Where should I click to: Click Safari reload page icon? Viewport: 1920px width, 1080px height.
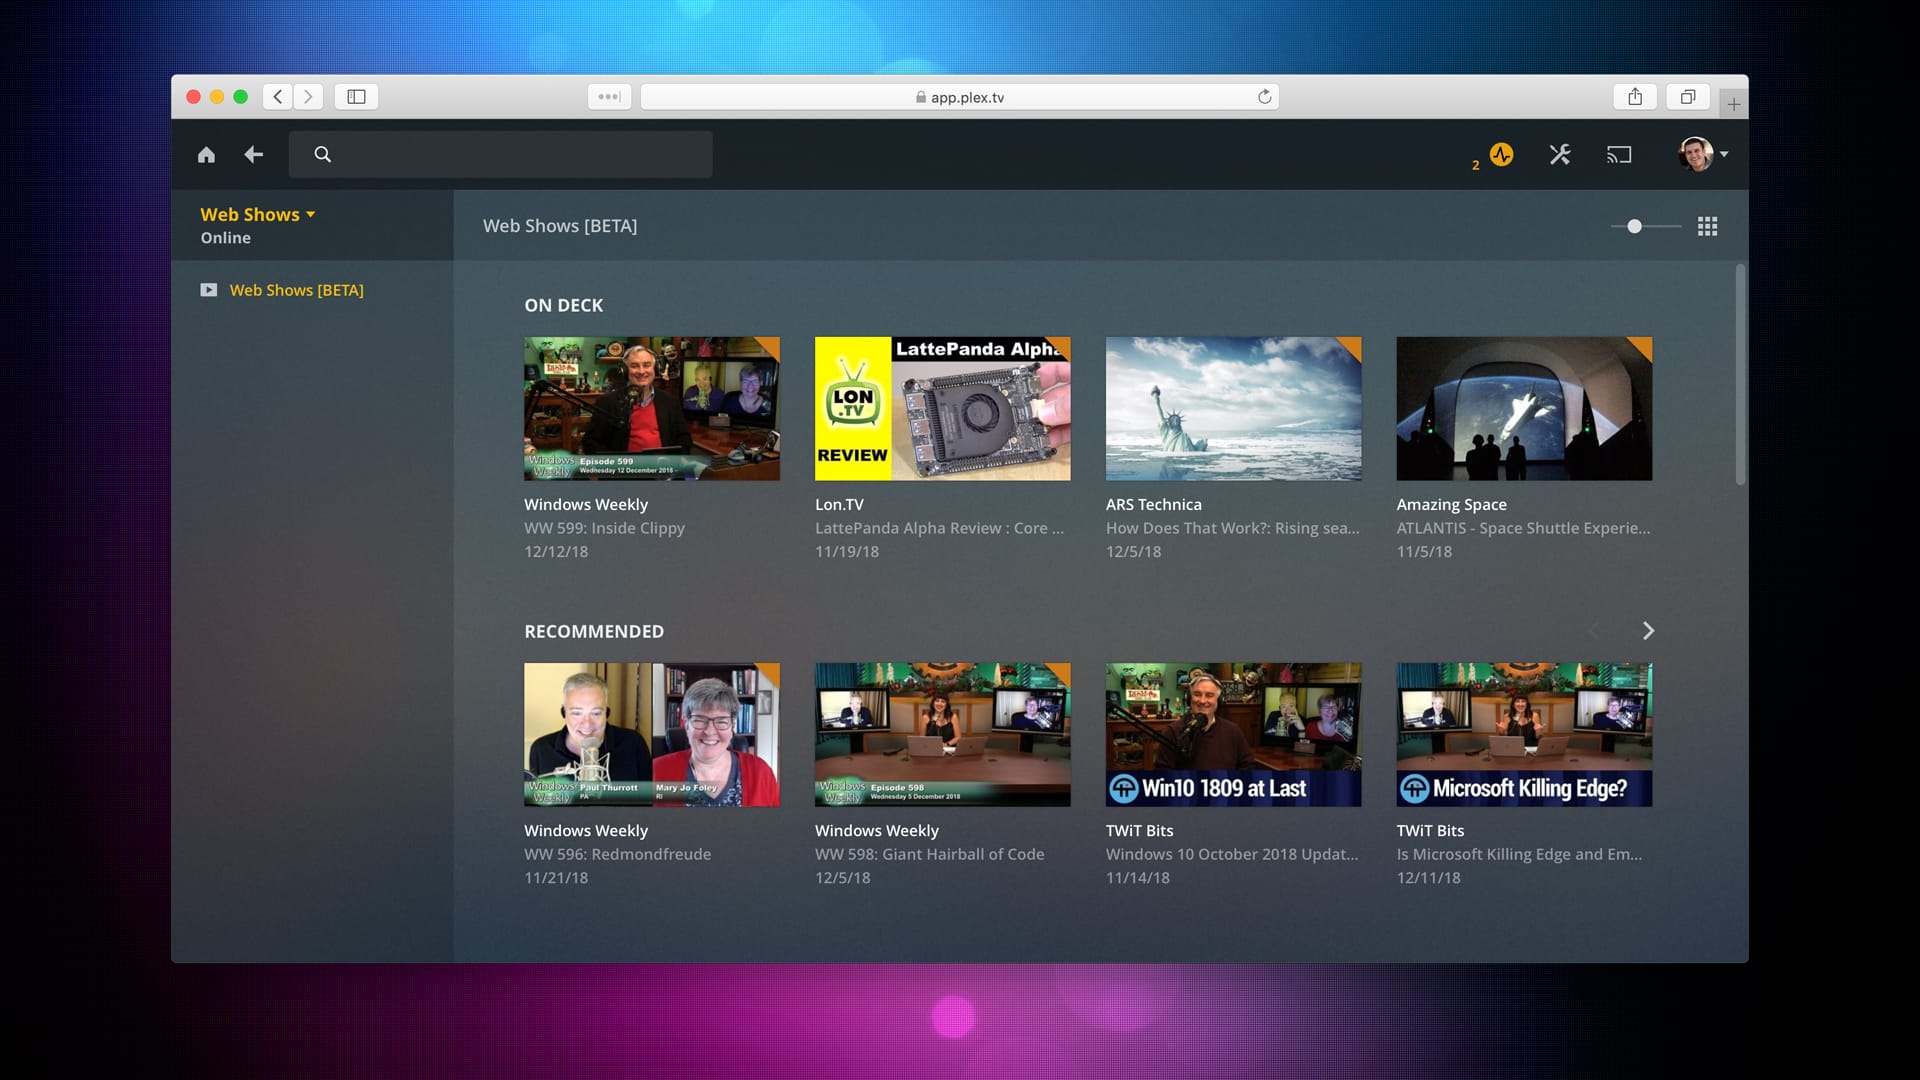click(1264, 96)
